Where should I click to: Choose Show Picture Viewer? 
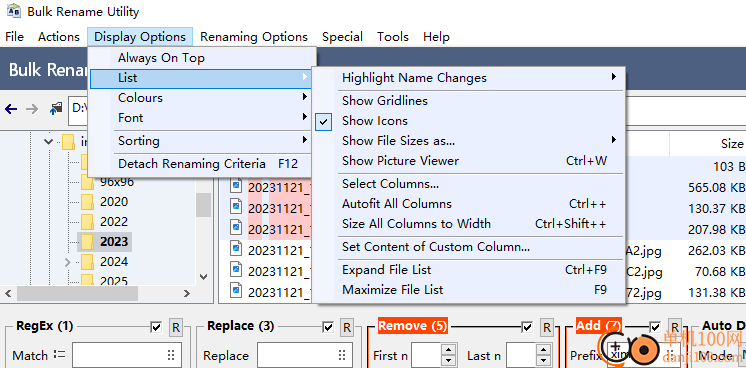pos(468,161)
